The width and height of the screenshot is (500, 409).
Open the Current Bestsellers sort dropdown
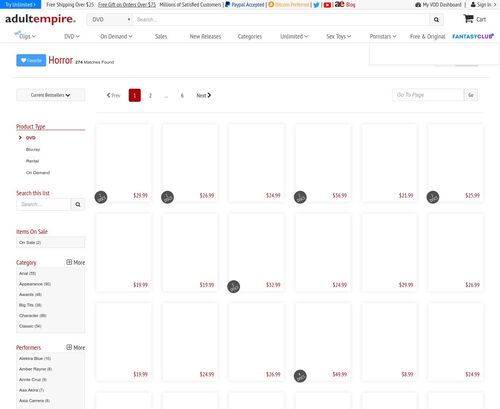click(51, 95)
